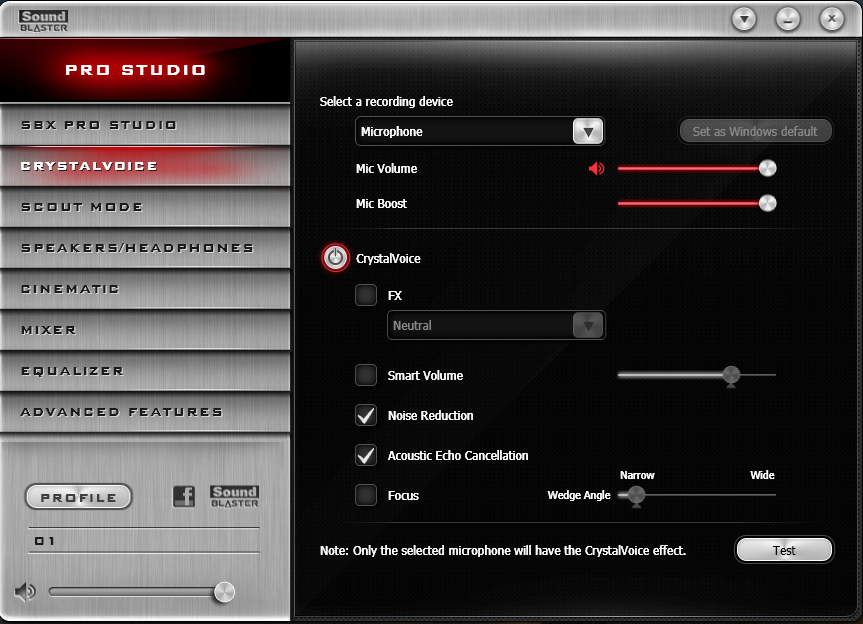This screenshot has height=624, width=863.
Task: Click the master volume slider handle
Action: (224, 592)
